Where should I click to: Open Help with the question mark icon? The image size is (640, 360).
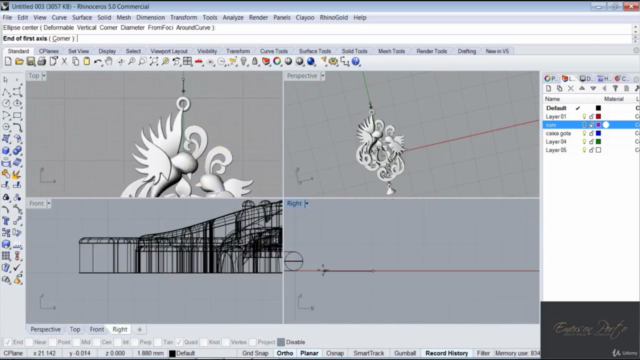[x=356, y=61]
